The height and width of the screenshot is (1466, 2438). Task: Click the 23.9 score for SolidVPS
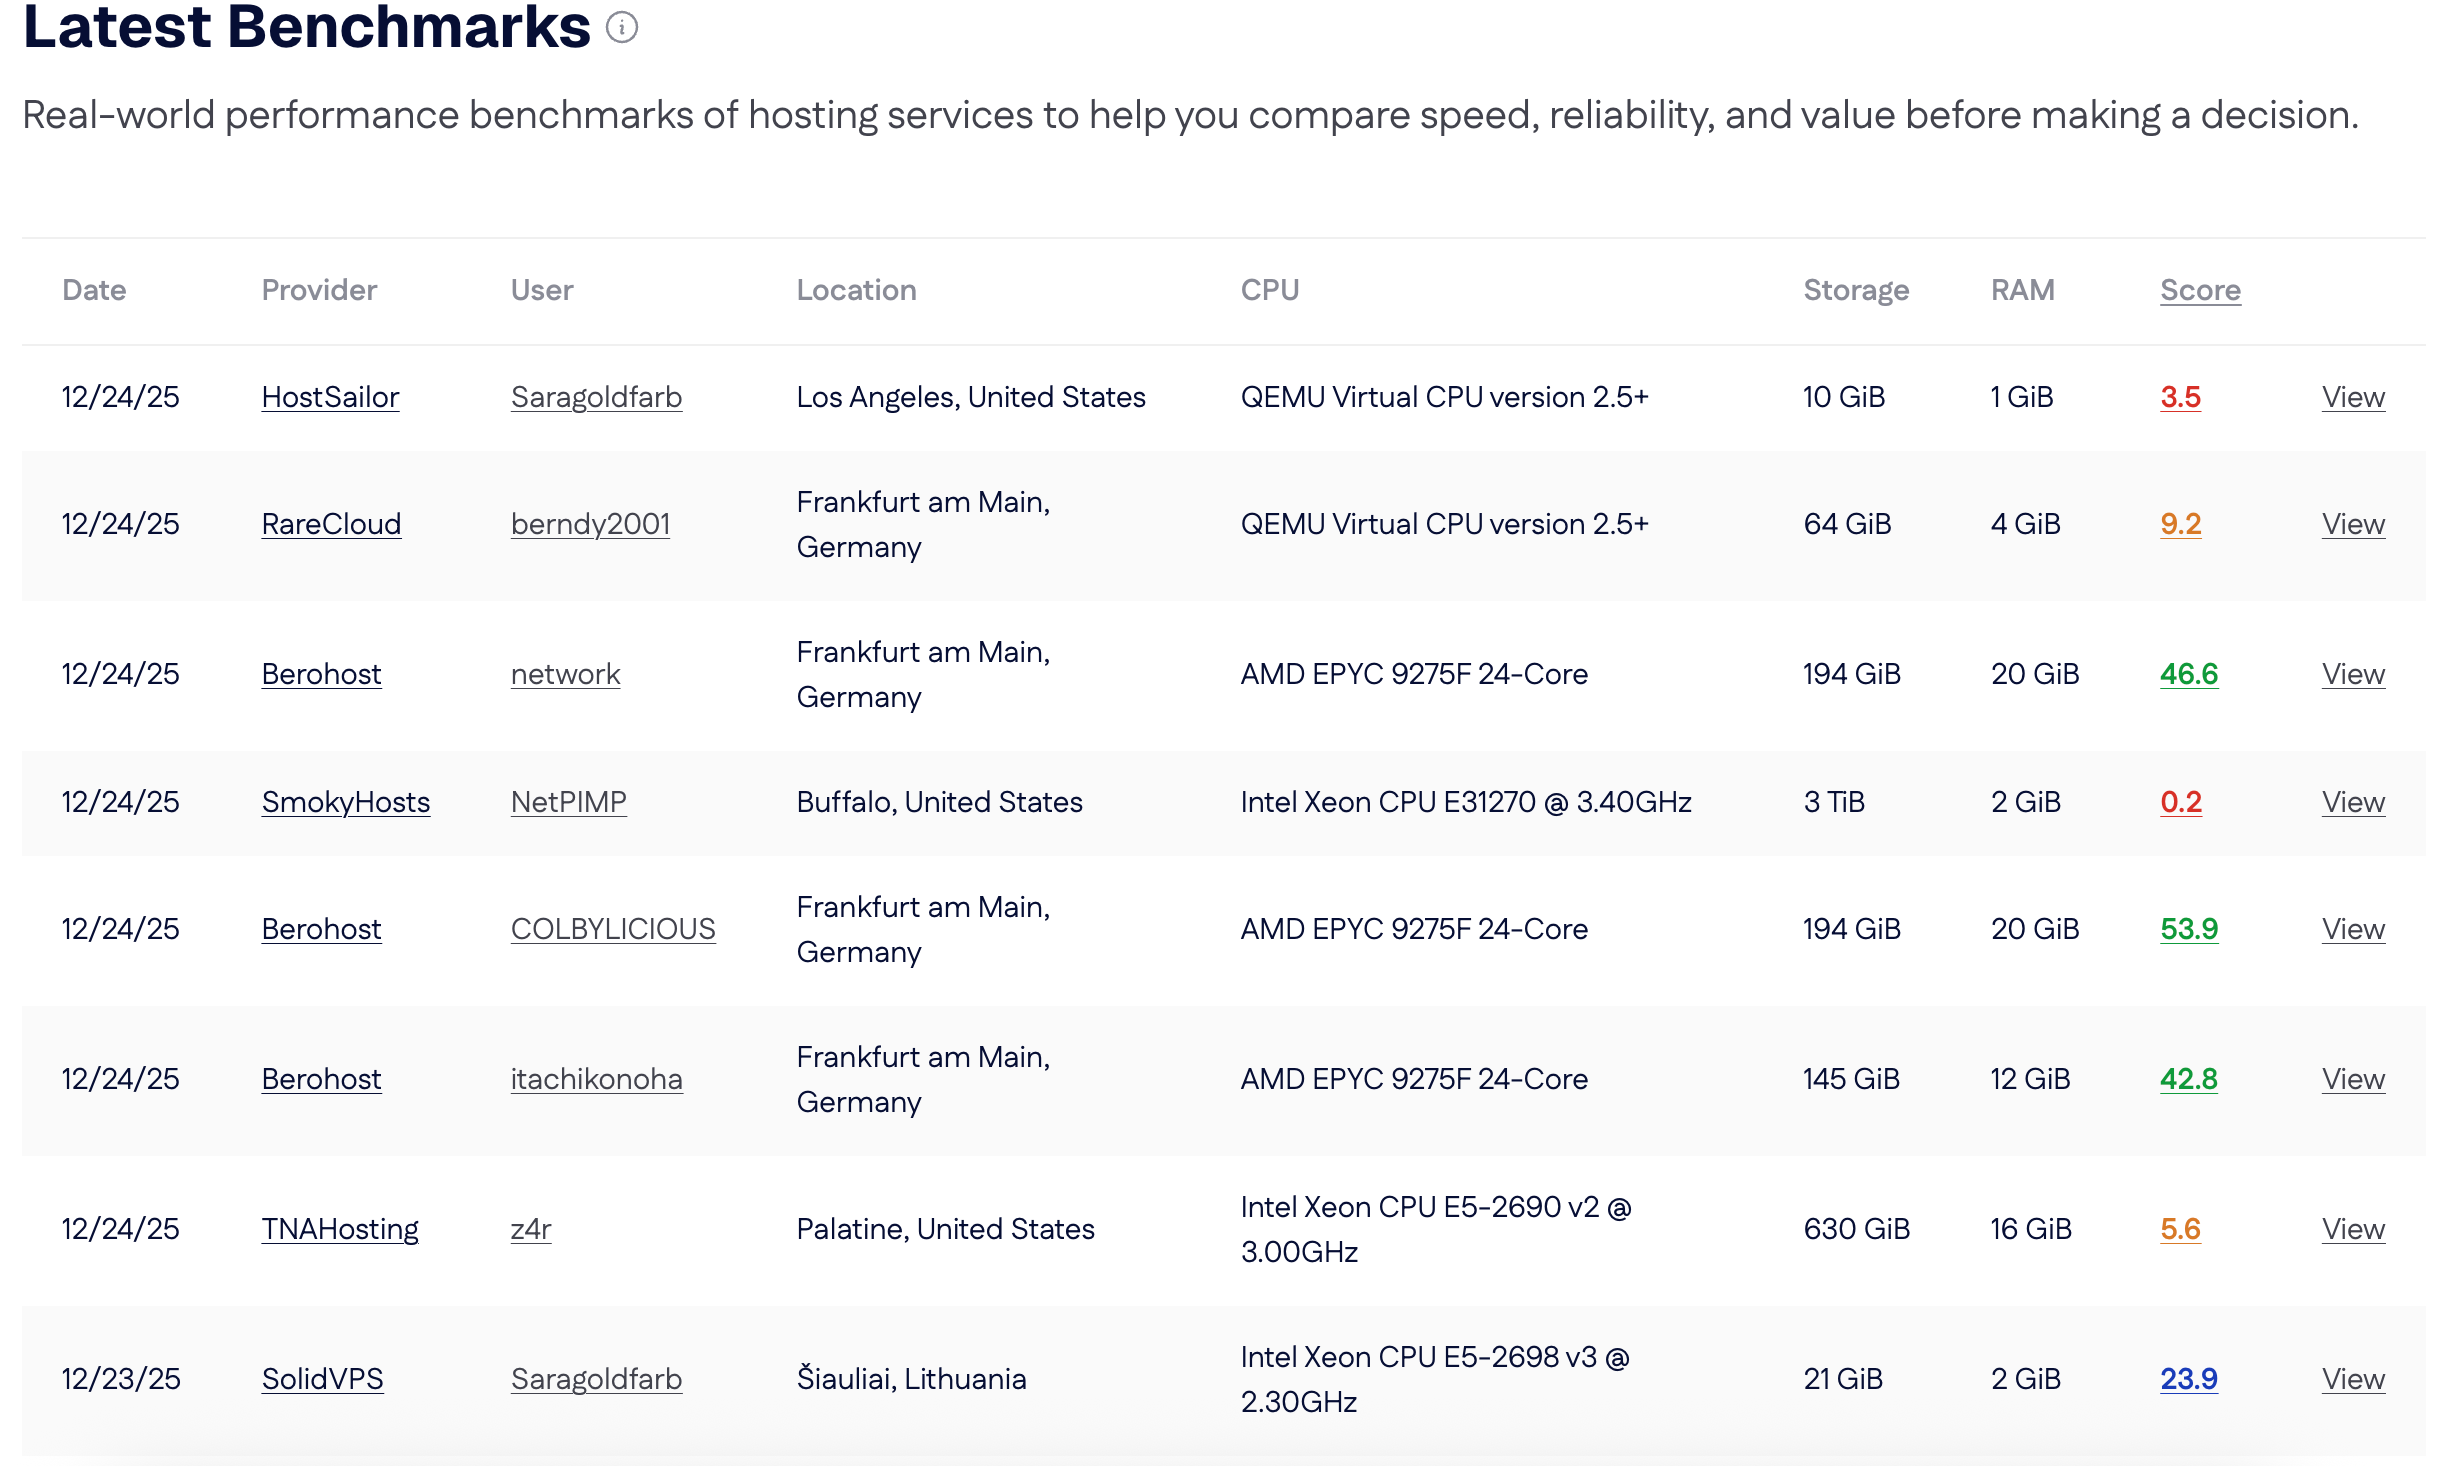(x=2188, y=1379)
